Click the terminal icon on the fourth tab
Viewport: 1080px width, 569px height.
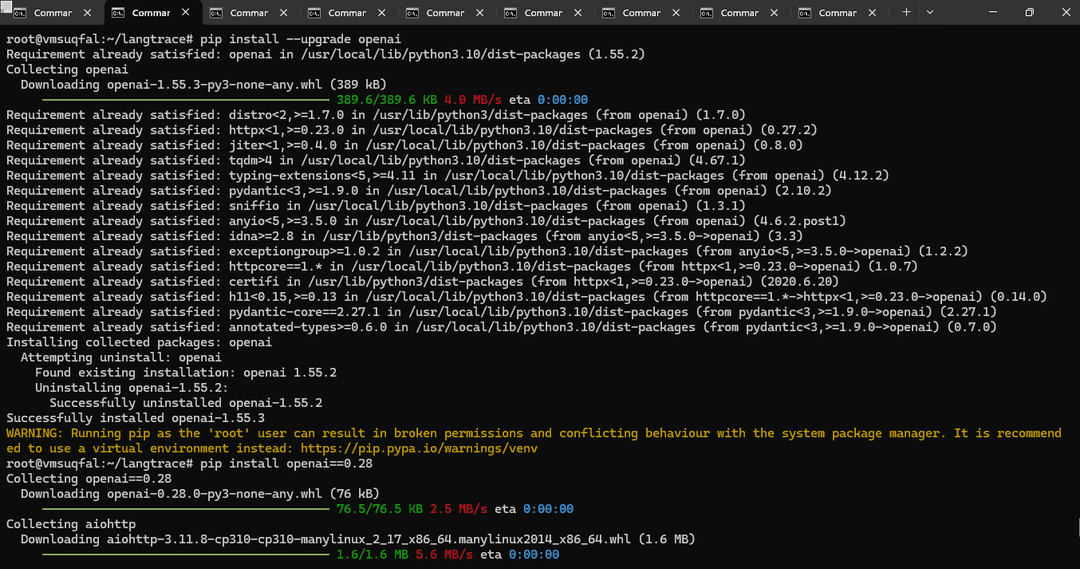pos(314,13)
